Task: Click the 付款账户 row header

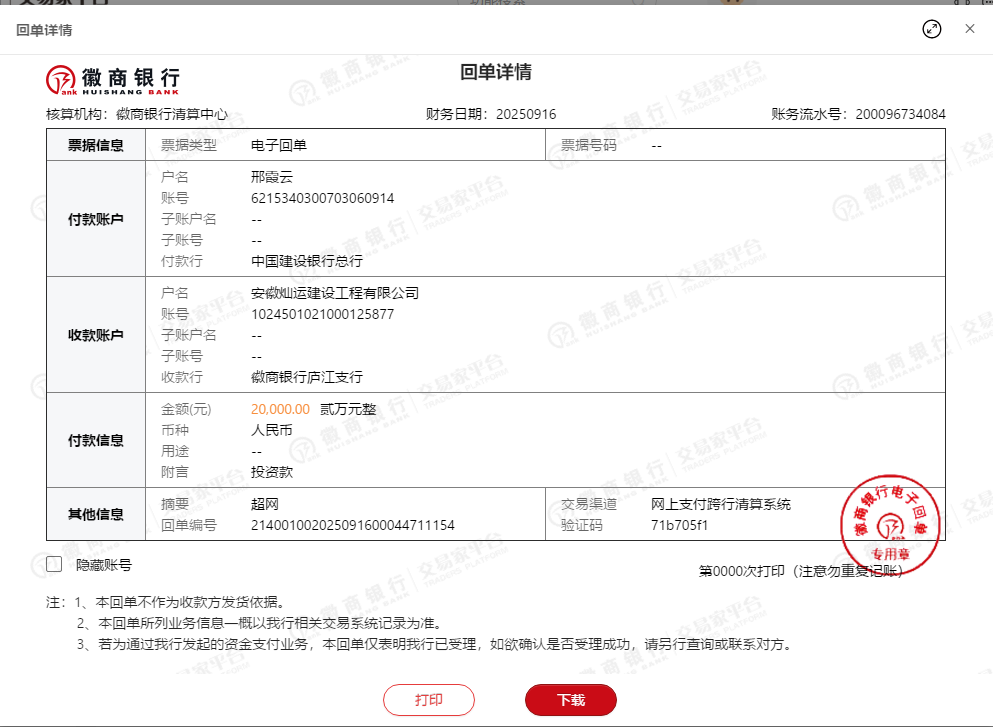Action: click(x=96, y=219)
